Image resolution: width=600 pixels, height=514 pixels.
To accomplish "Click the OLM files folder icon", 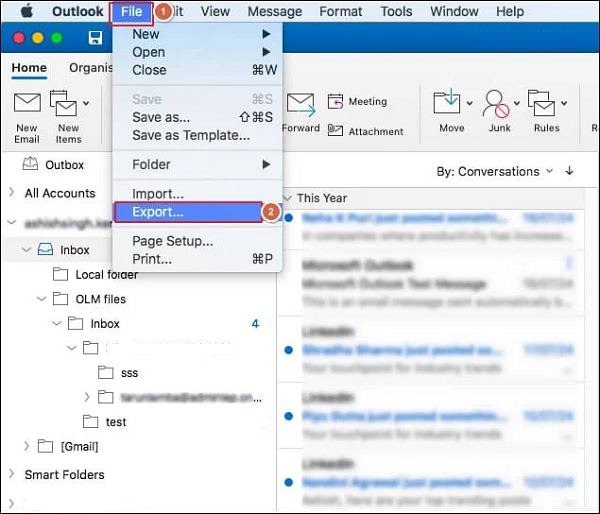I will (60, 299).
